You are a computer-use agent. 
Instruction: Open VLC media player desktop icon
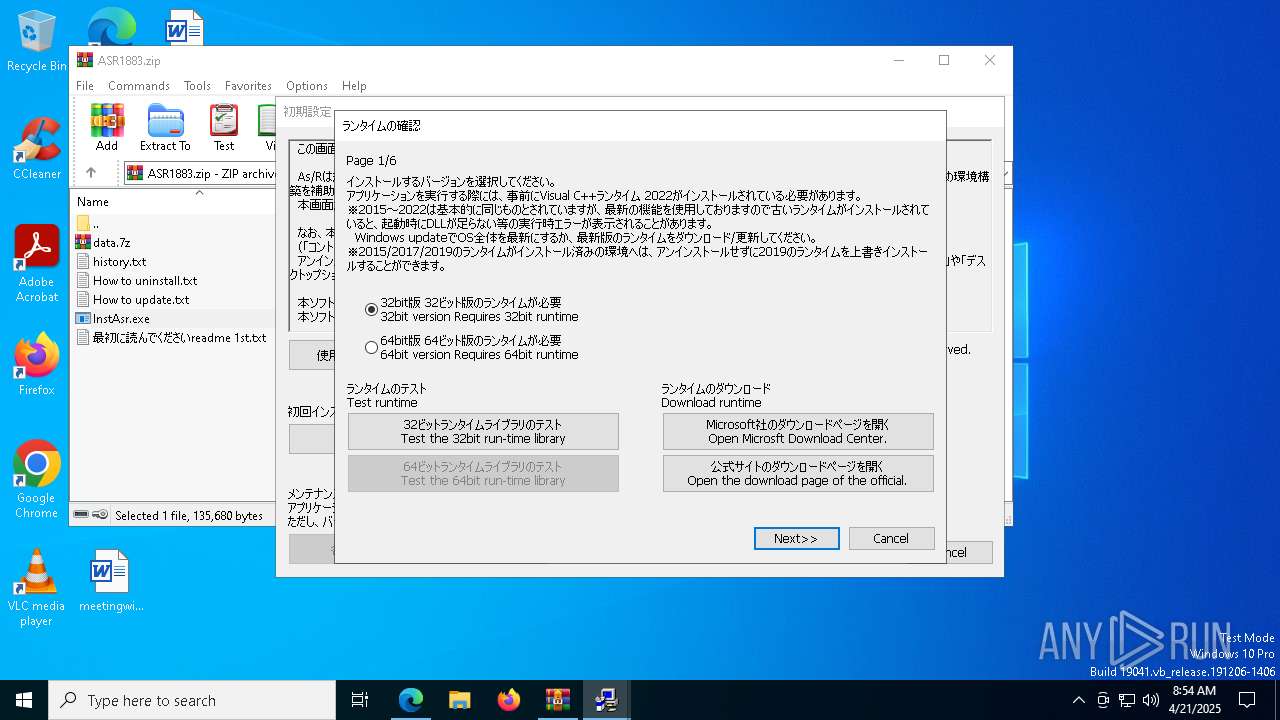(x=36, y=588)
